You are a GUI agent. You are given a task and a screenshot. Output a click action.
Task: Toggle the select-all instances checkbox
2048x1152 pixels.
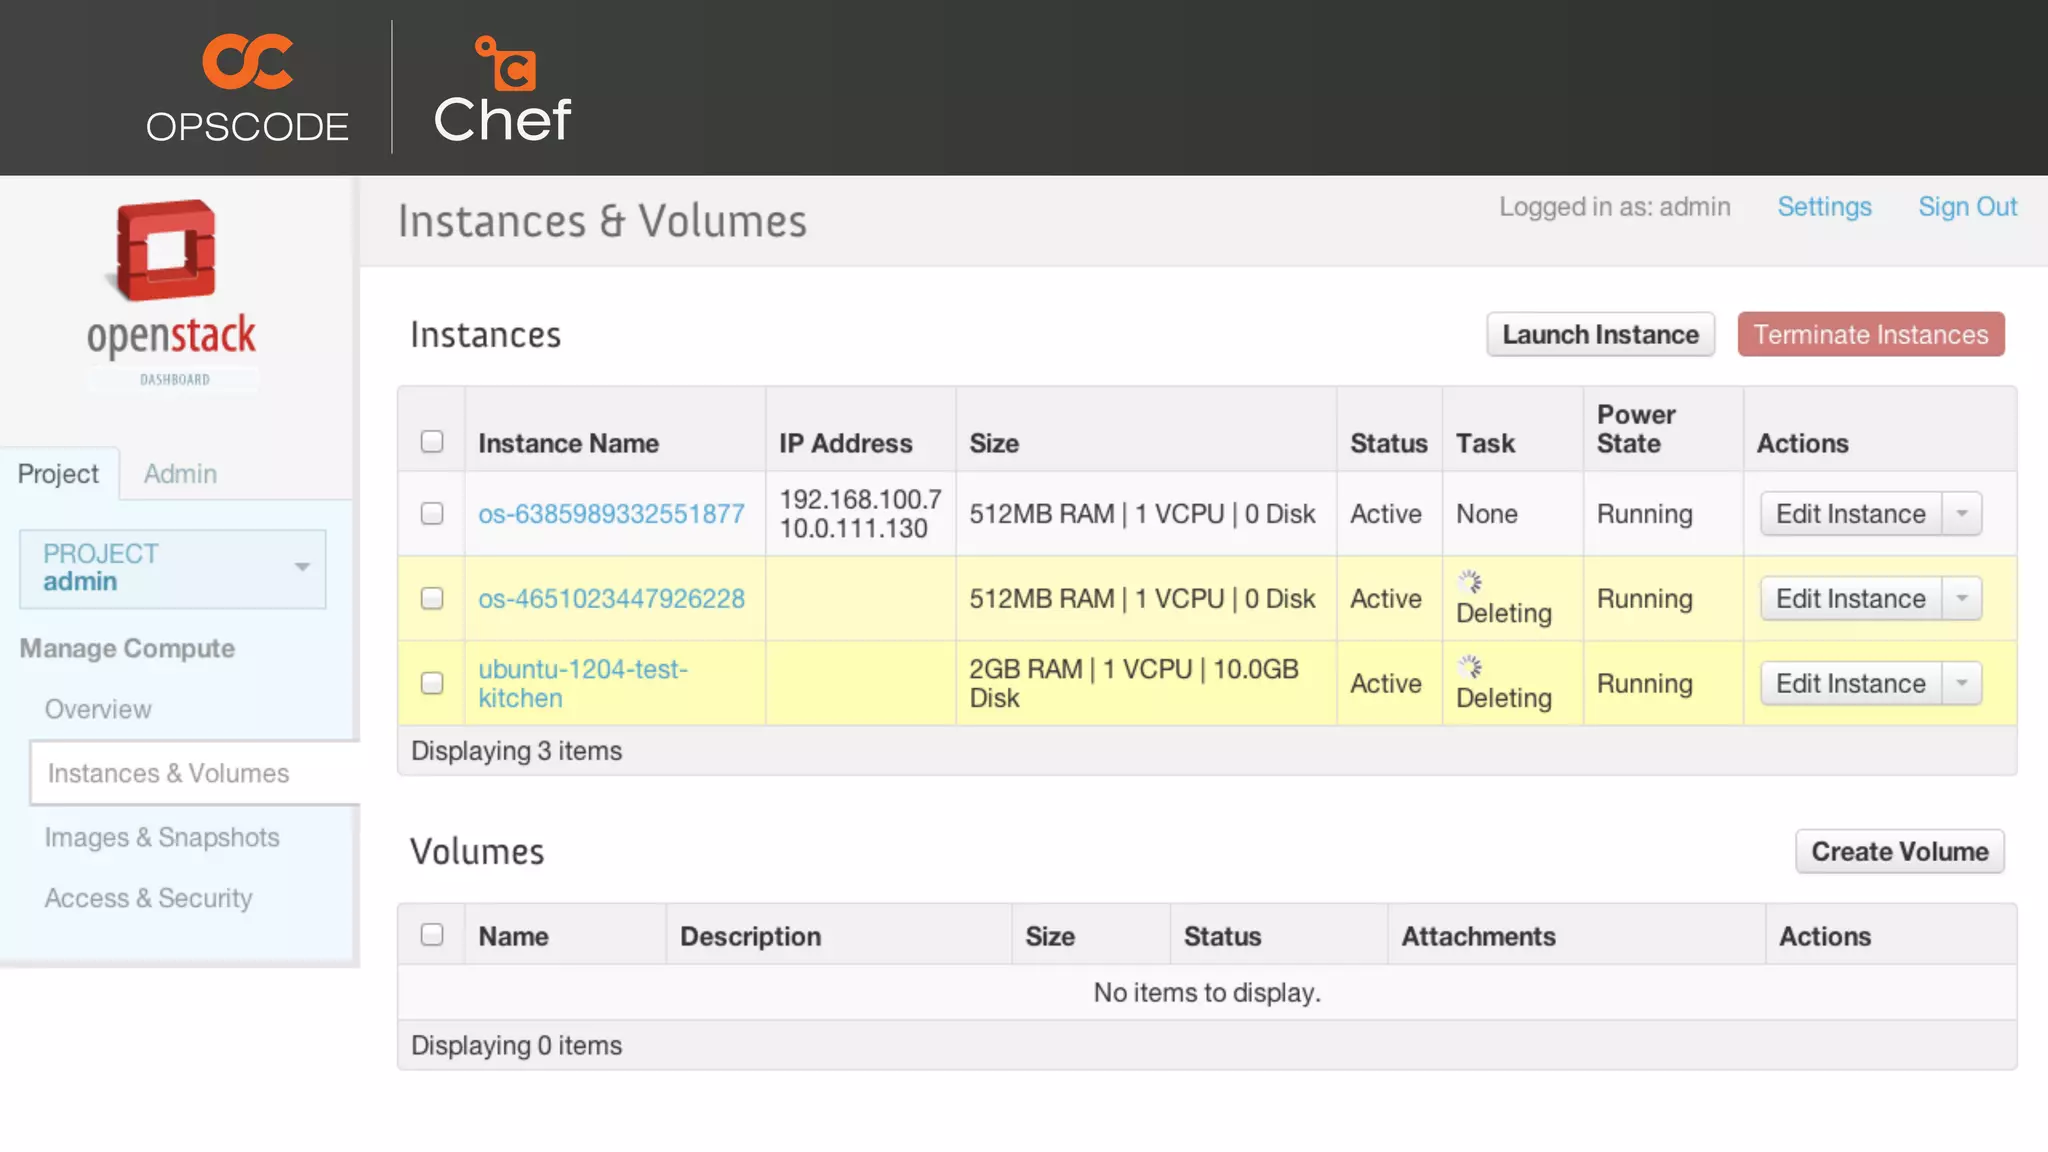pyautogui.click(x=432, y=442)
